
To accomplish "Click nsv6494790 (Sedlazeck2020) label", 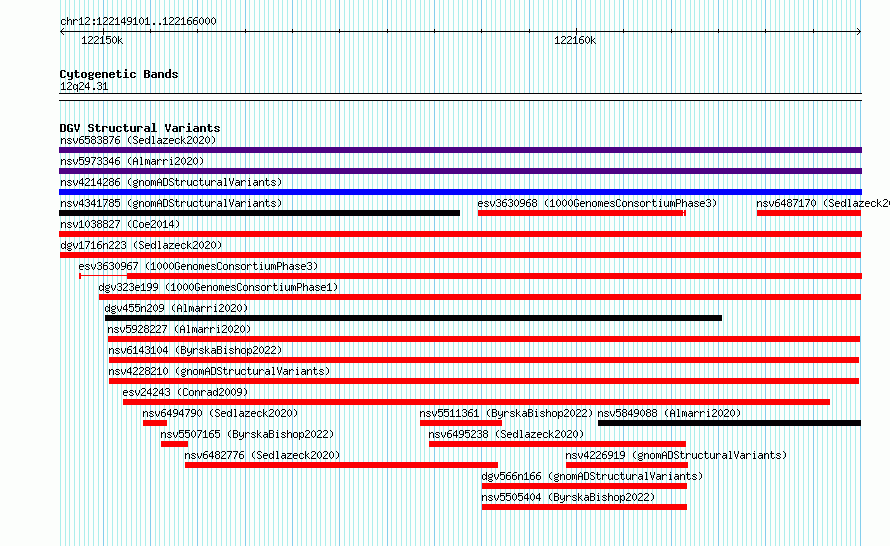I will pos(220,413).
